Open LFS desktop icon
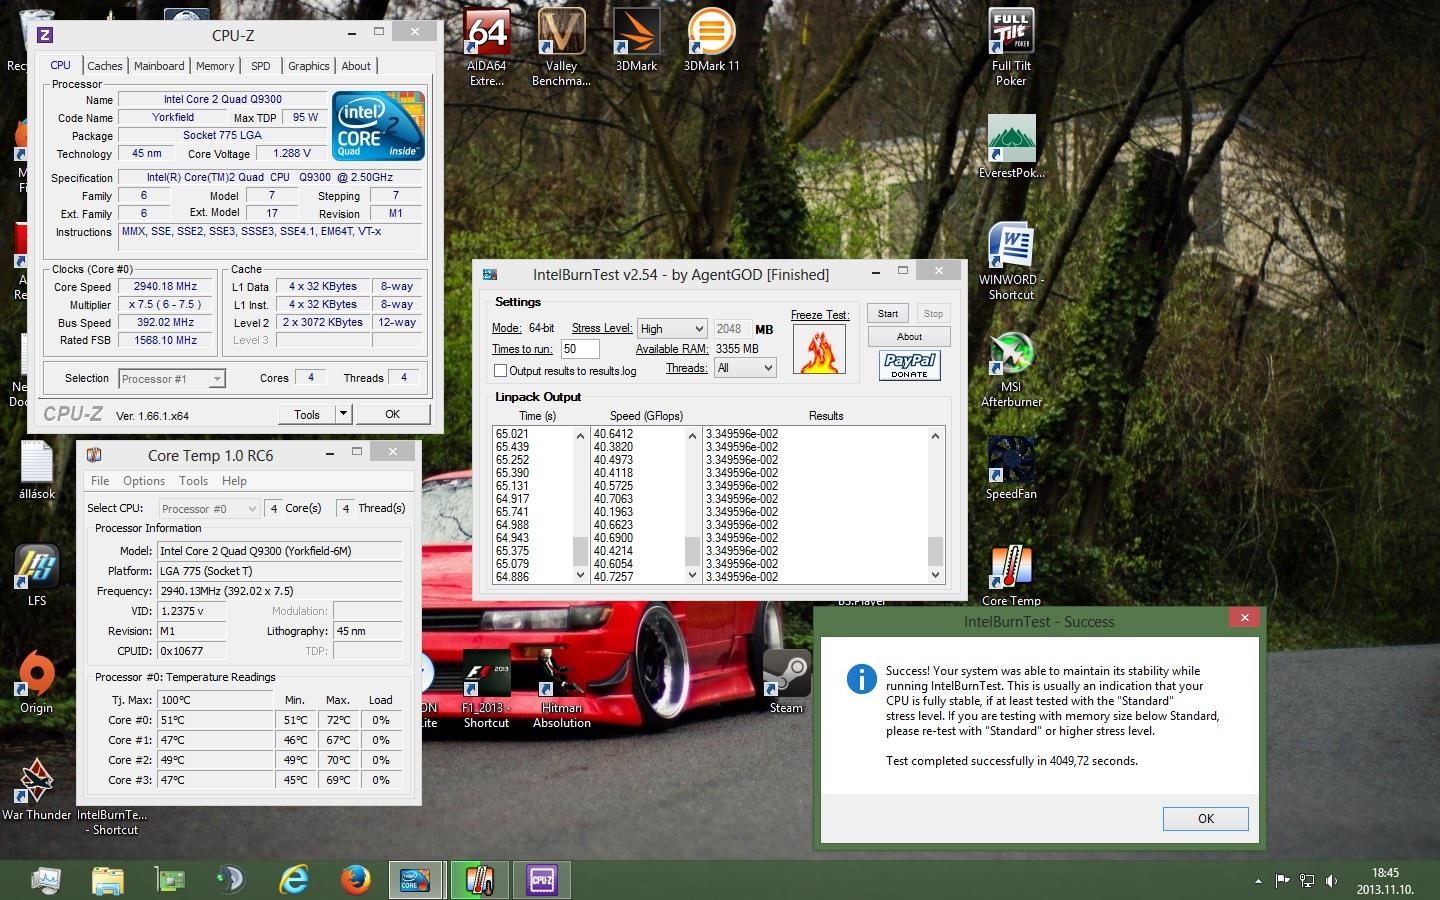This screenshot has width=1440, height=900. (36, 575)
